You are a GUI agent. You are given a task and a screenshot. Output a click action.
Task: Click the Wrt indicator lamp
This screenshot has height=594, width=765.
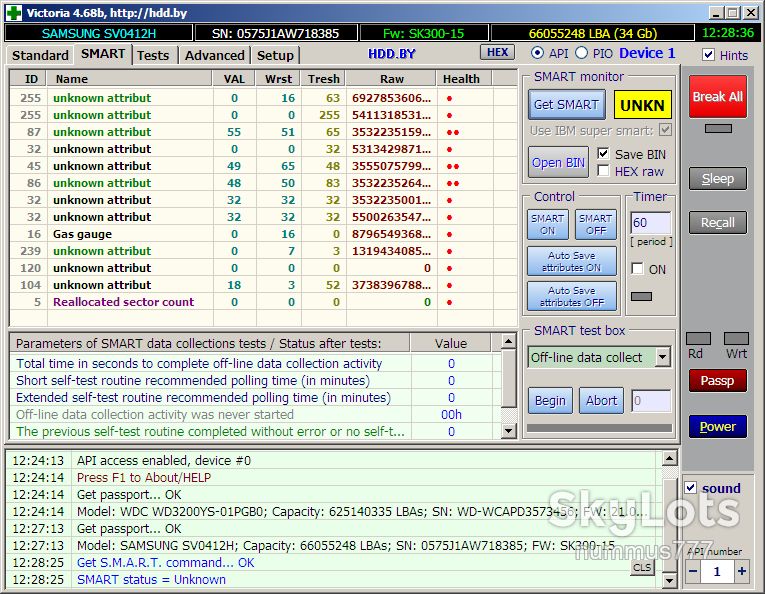[736, 338]
